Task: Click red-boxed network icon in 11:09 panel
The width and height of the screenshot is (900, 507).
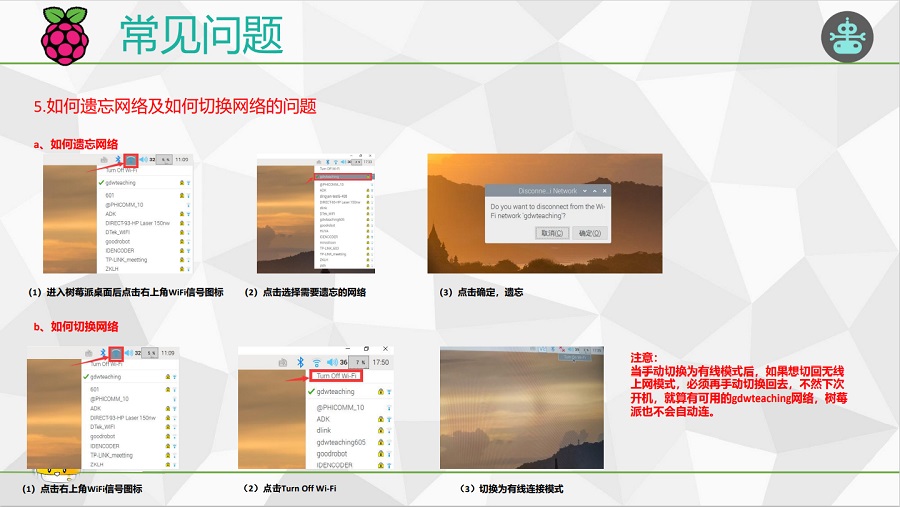Action: [117, 353]
